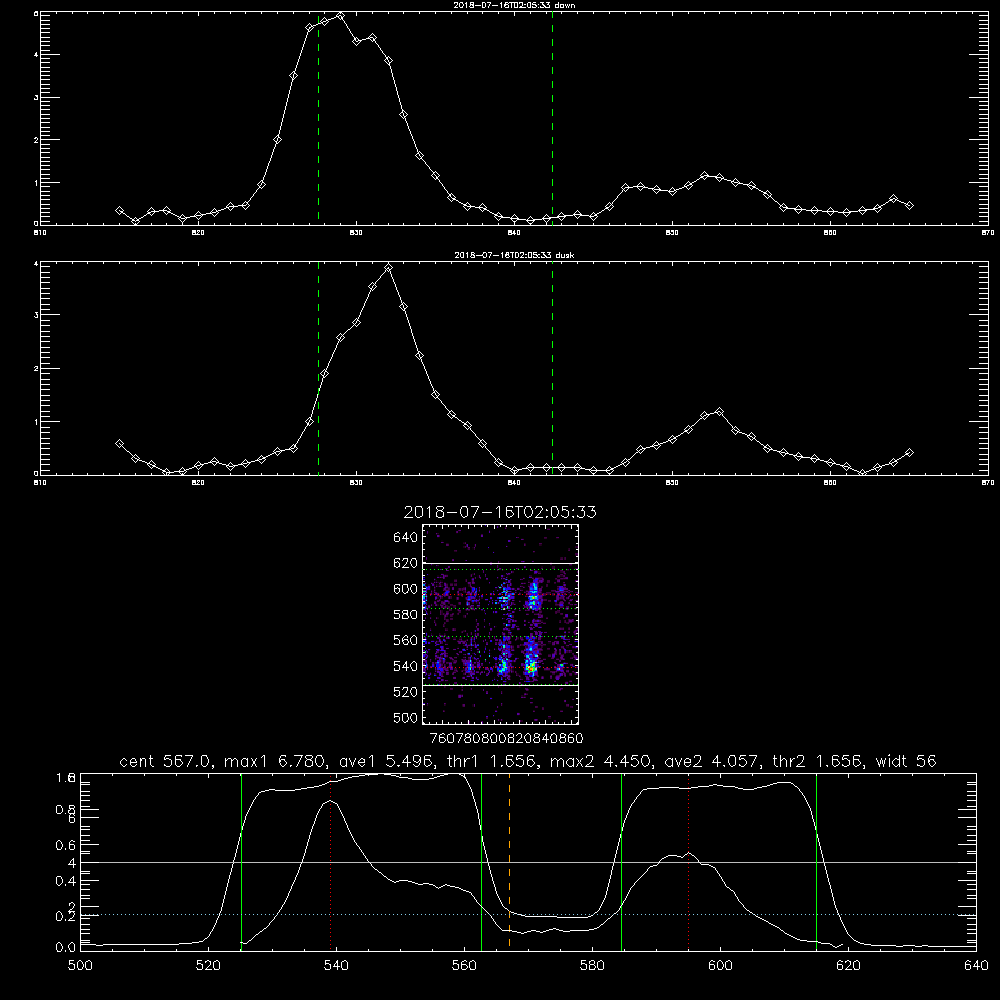This screenshot has height=1000, width=1000.
Task: Select the 'max1 6.780' value in the stats line
Action: 272,761
